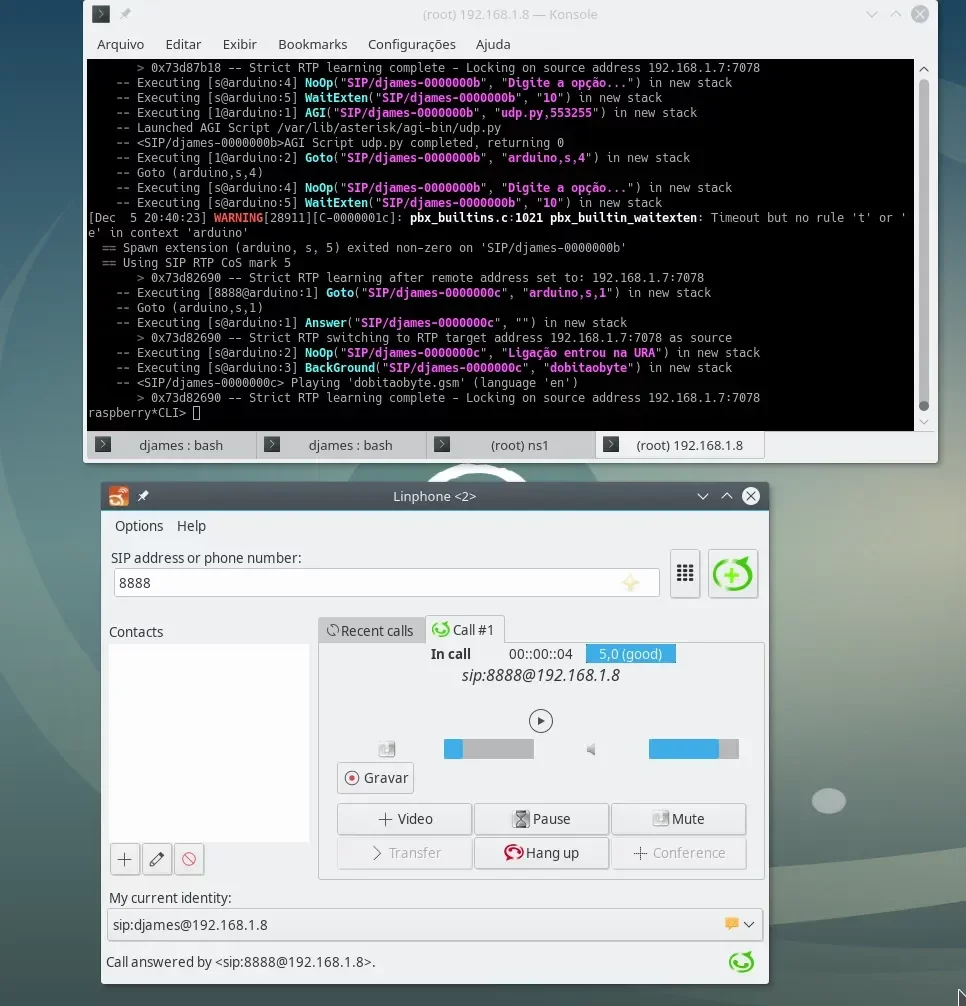This screenshot has height=1006, width=966.
Task: Click the green start call button
Action: point(733,574)
